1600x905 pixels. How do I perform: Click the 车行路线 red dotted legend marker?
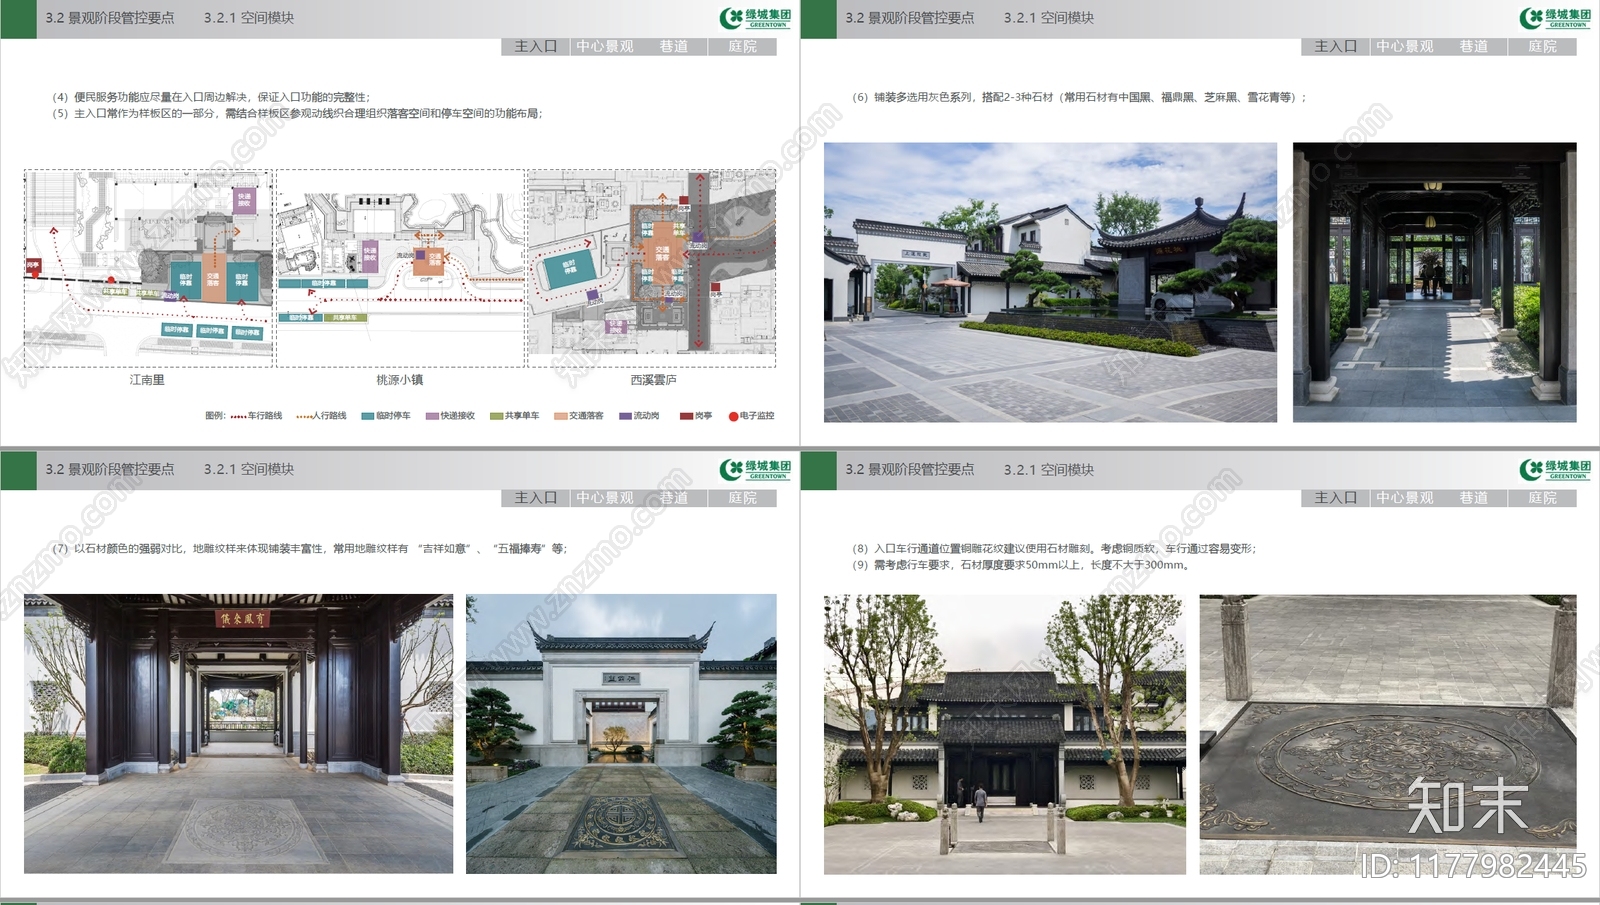[238, 416]
